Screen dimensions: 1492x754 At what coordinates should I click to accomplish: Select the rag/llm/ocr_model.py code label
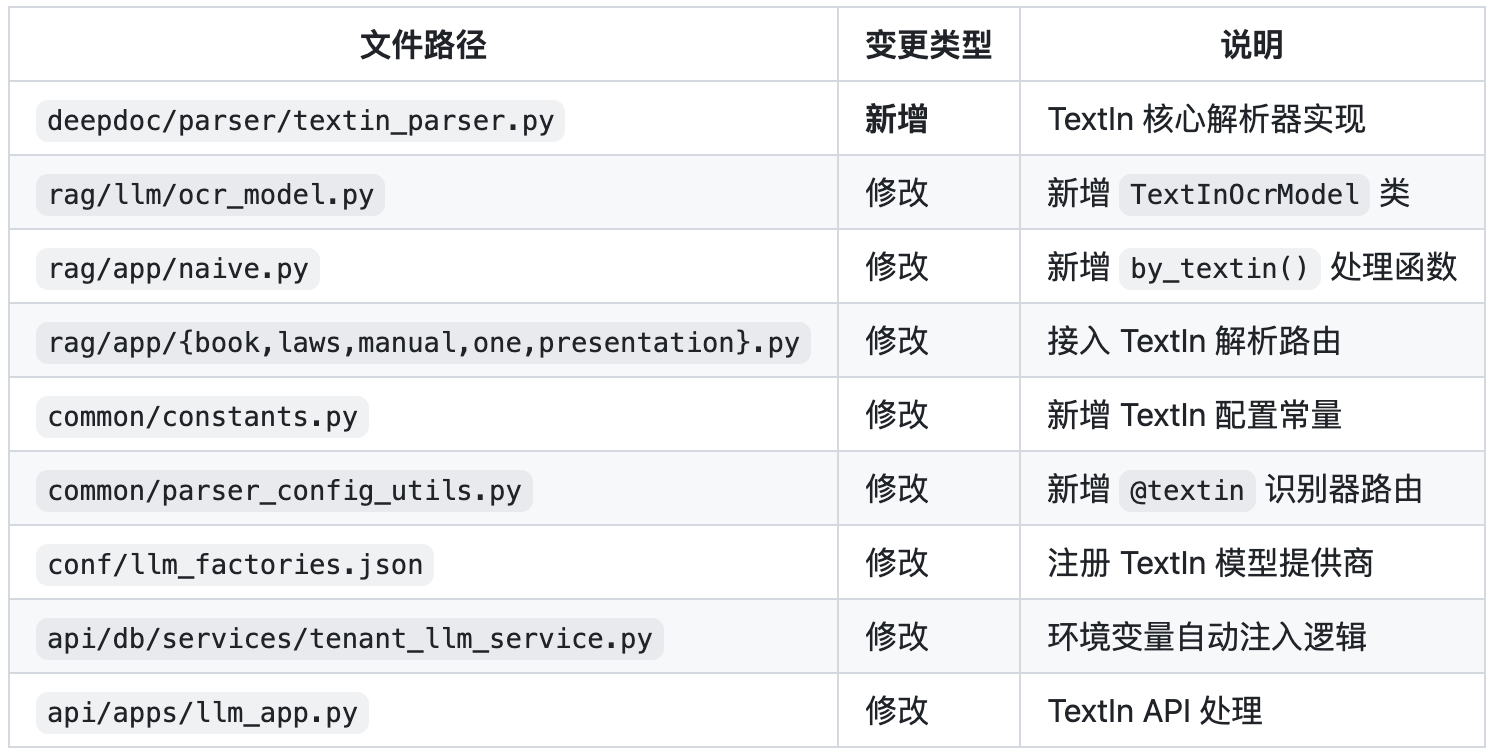(210, 194)
